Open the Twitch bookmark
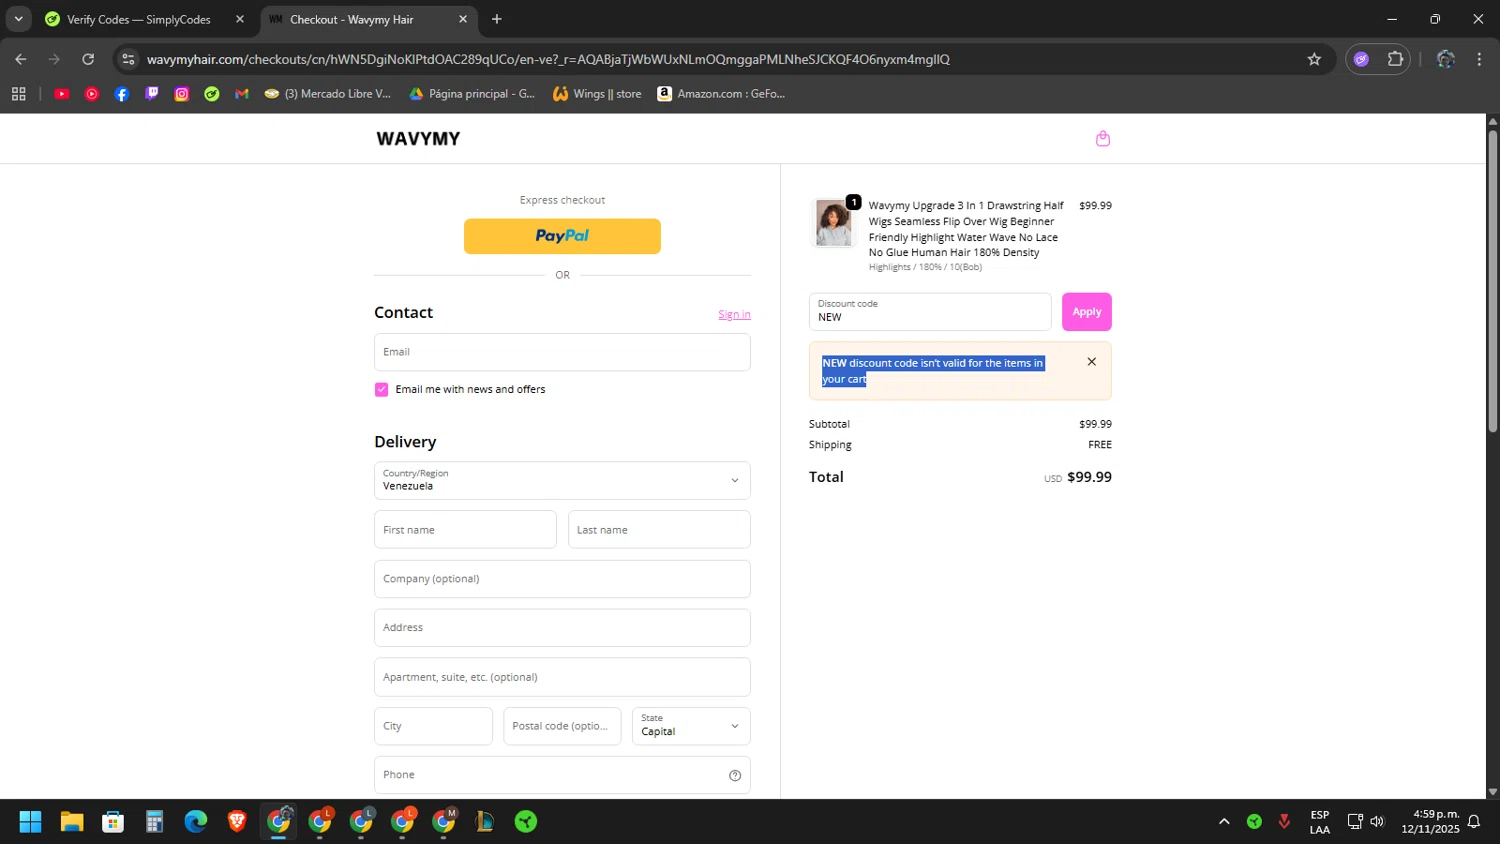The image size is (1500, 844). click(x=152, y=94)
